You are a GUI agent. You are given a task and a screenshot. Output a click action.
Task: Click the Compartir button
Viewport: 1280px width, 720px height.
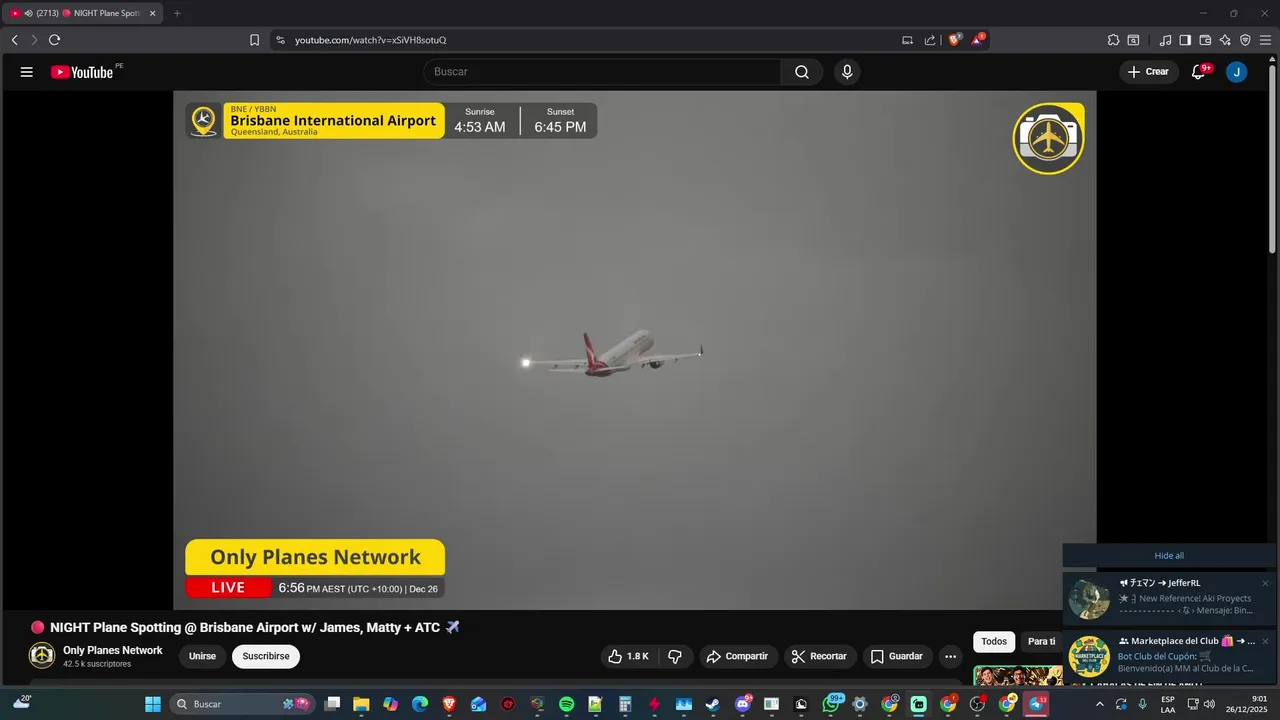point(737,656)
